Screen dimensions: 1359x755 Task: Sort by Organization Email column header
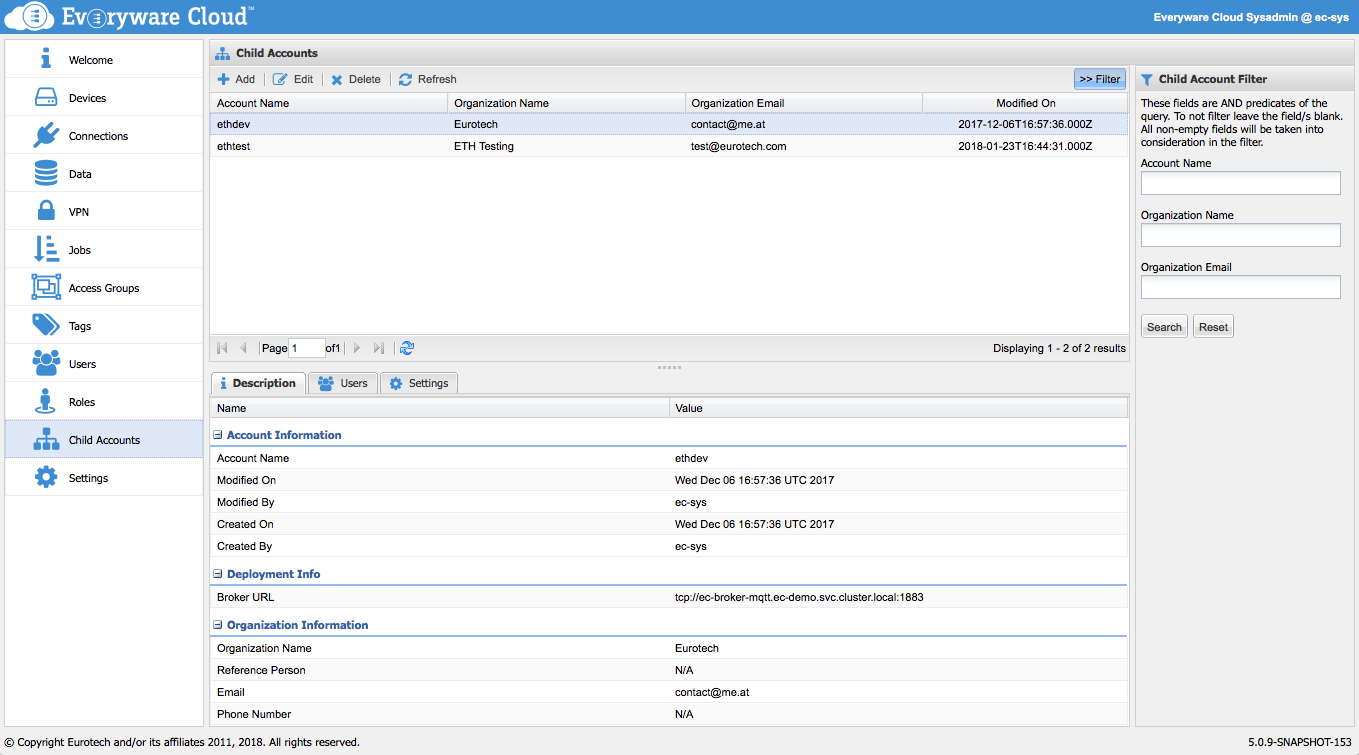pos(803,103)
